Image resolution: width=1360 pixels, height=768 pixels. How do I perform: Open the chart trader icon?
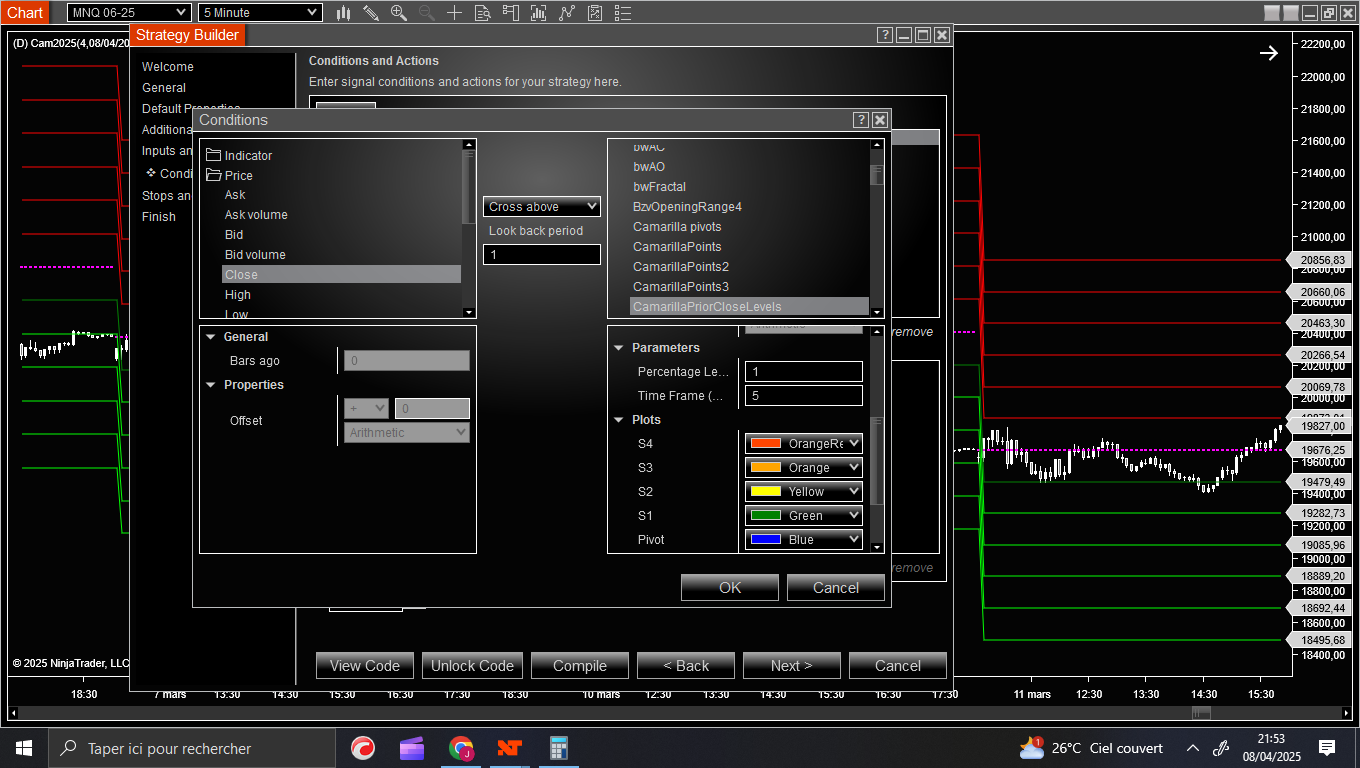(511, 13)
